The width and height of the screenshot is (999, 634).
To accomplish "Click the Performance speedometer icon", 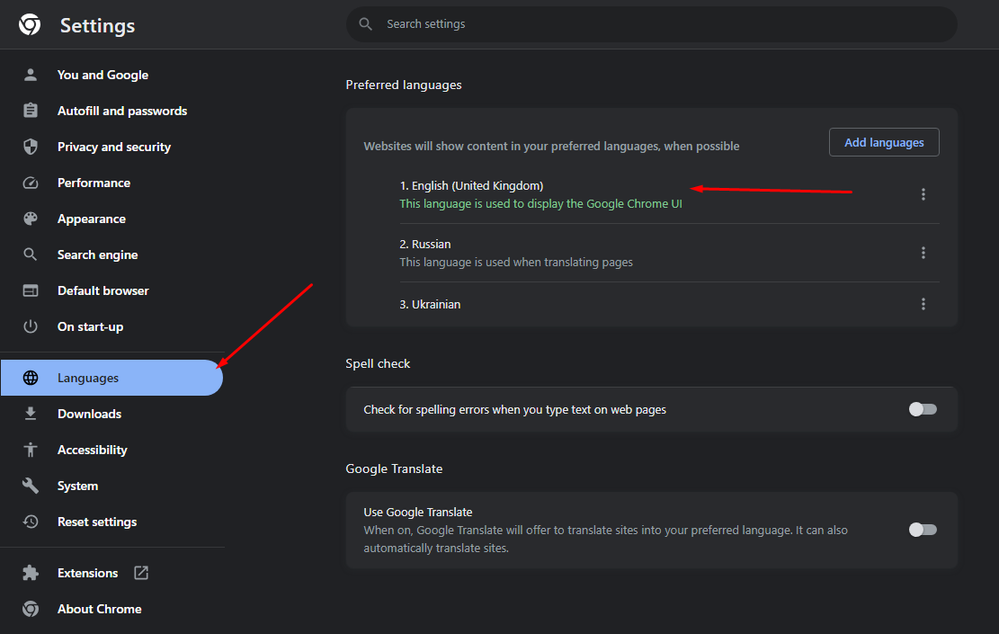I will 30,183.
